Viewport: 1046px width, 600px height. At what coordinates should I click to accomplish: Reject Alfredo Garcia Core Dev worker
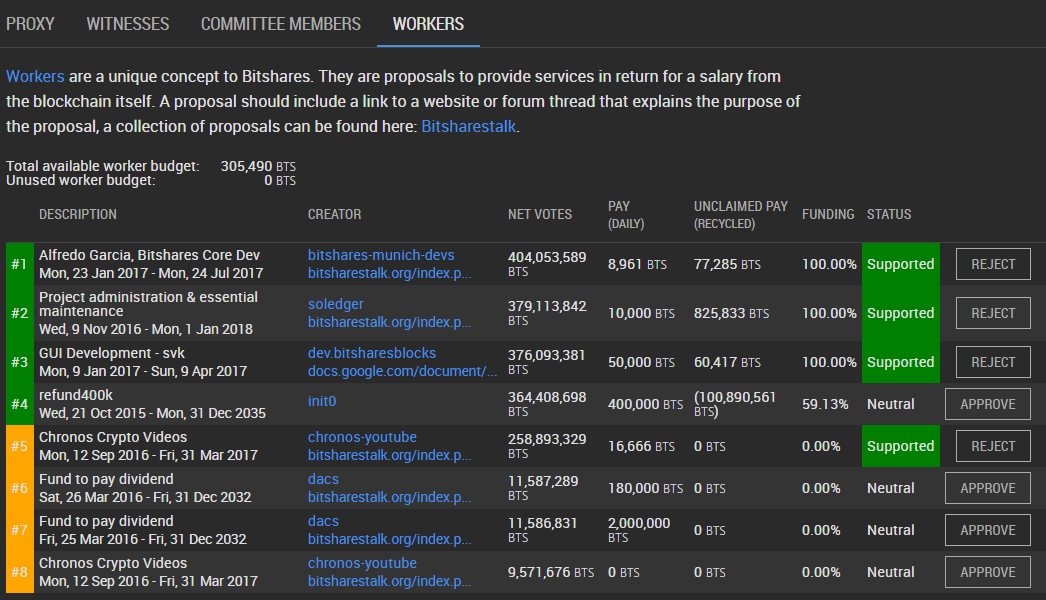(993, 264)
